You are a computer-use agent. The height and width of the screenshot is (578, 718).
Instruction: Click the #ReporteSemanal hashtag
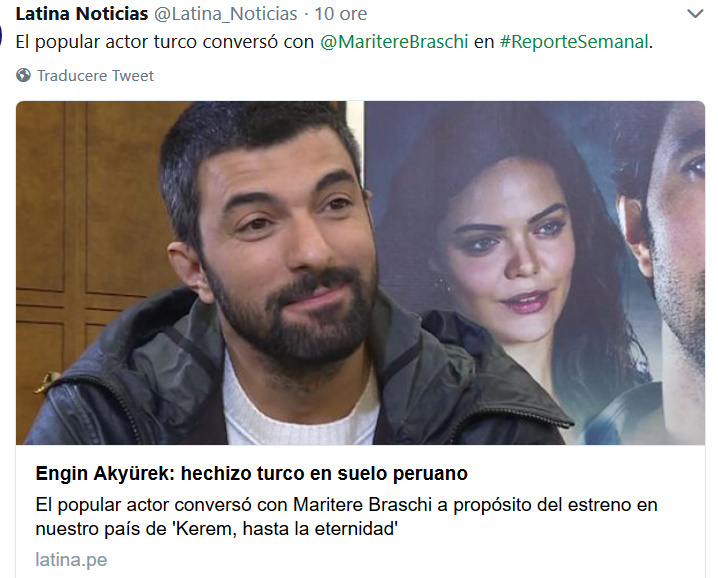point(574,42)
